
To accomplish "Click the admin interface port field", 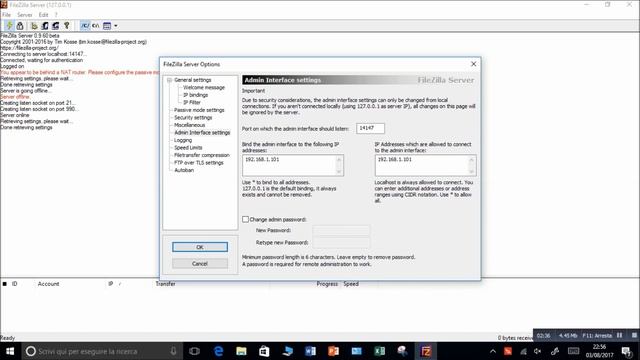I will [370, 128].
